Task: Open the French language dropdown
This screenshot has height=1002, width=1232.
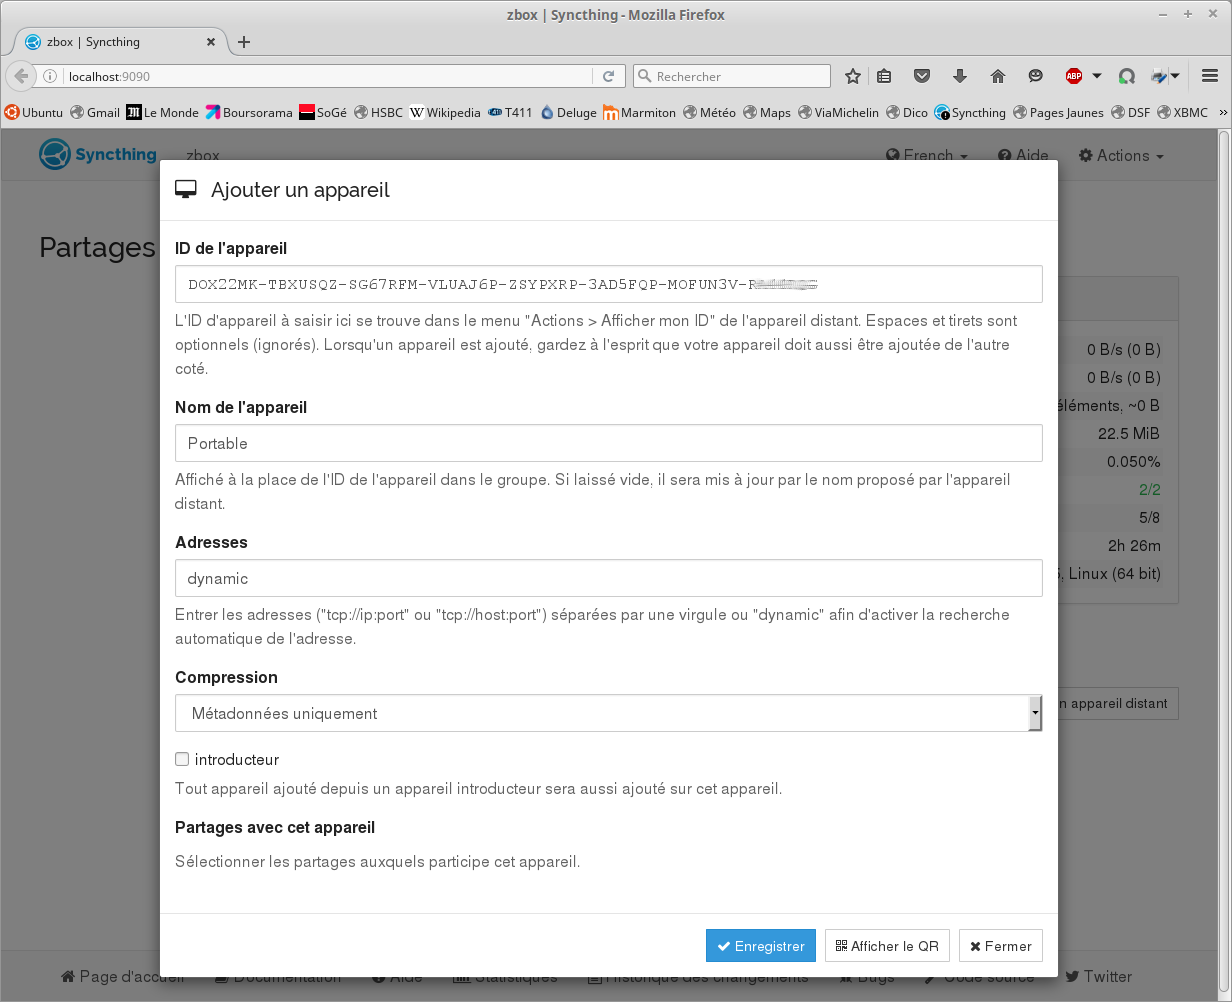Action: [927, 155]
